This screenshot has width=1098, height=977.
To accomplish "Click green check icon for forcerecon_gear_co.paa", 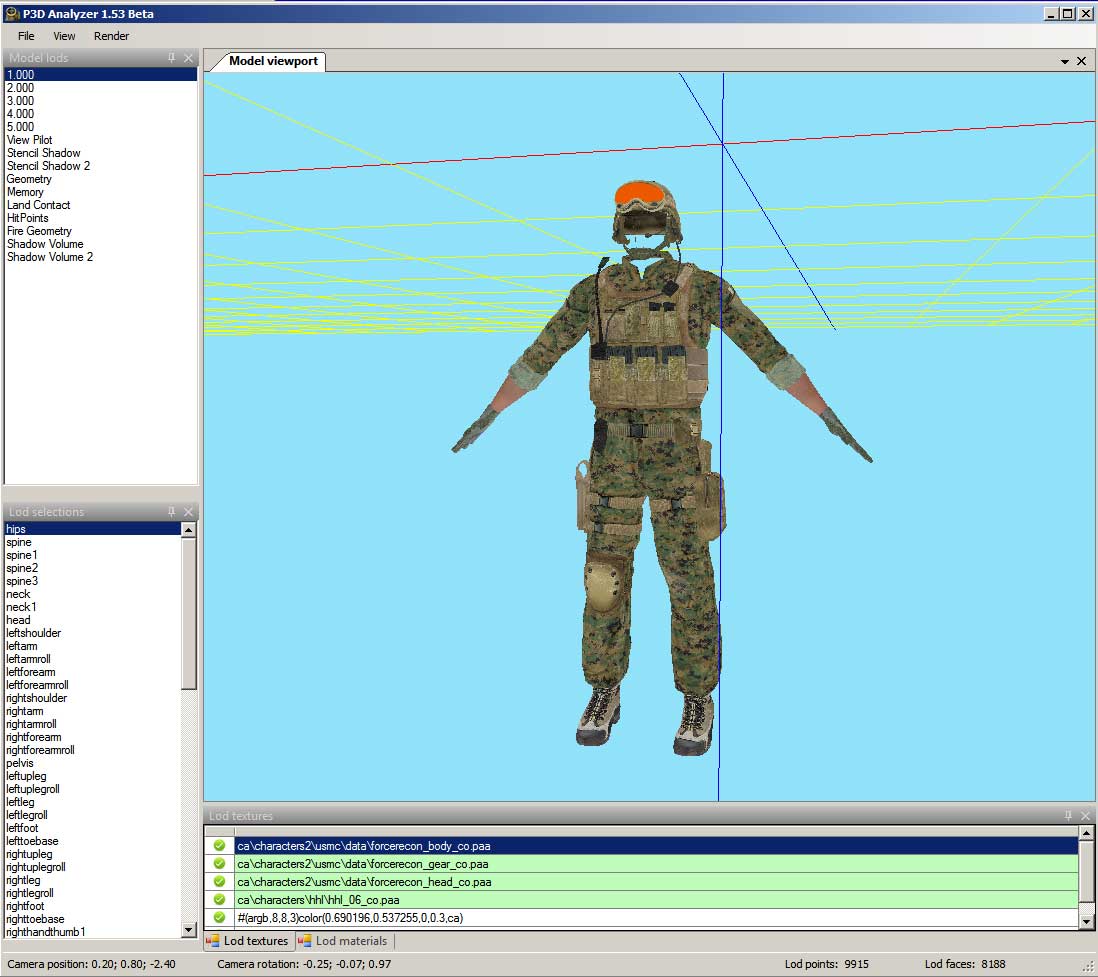I will (x=219, y=864).
